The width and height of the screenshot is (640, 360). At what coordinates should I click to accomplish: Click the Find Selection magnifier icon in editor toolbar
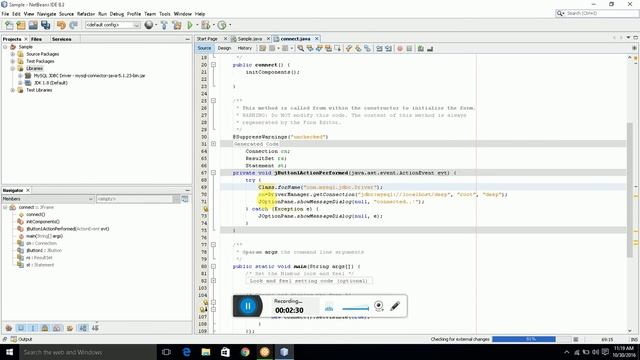point(301,49)
